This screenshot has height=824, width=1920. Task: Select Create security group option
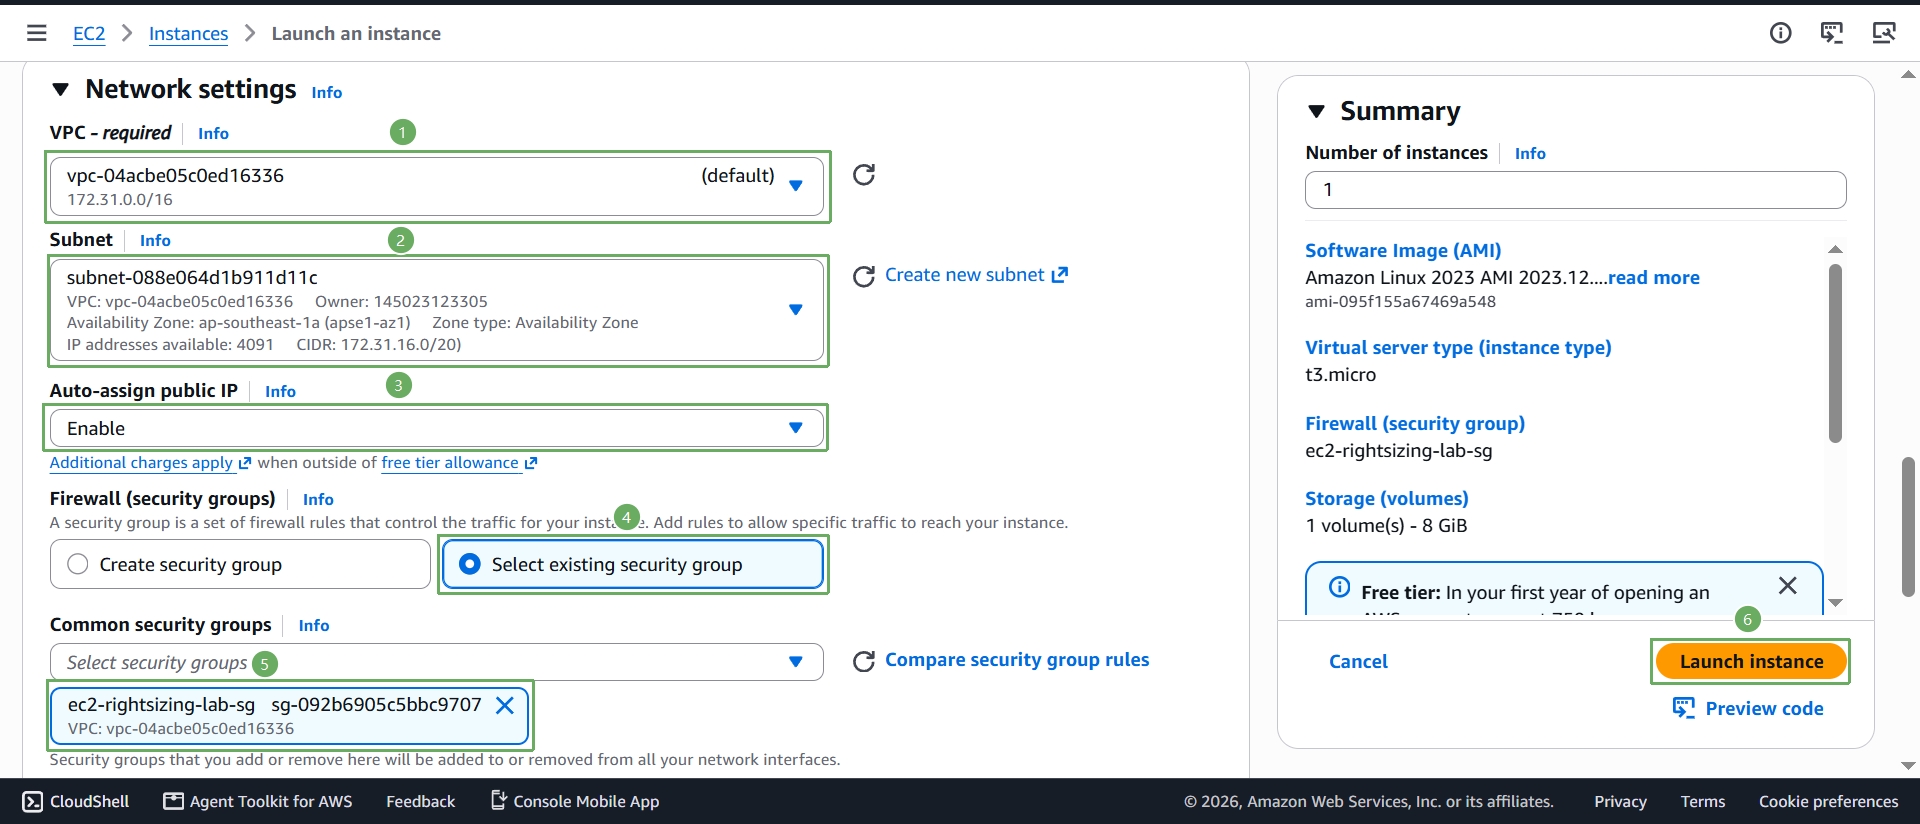point(240,565)
